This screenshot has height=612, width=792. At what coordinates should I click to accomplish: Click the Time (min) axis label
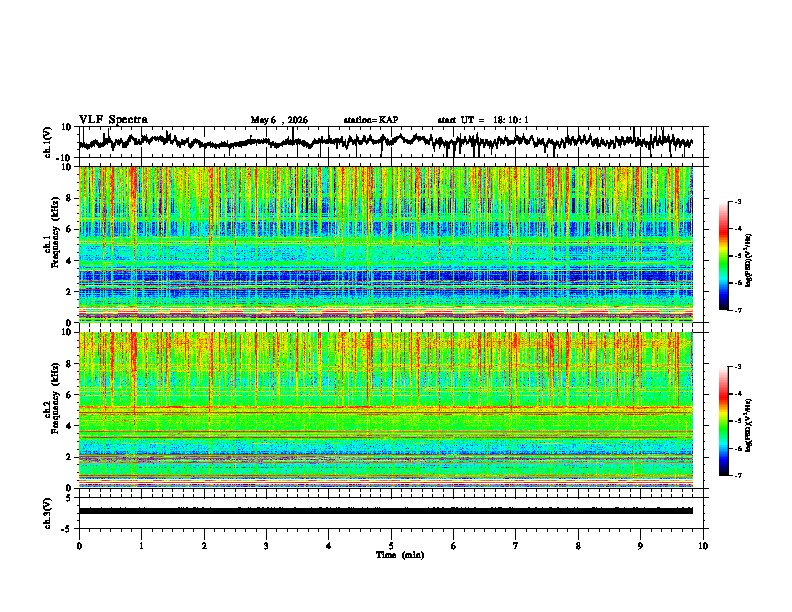[400, 555]
